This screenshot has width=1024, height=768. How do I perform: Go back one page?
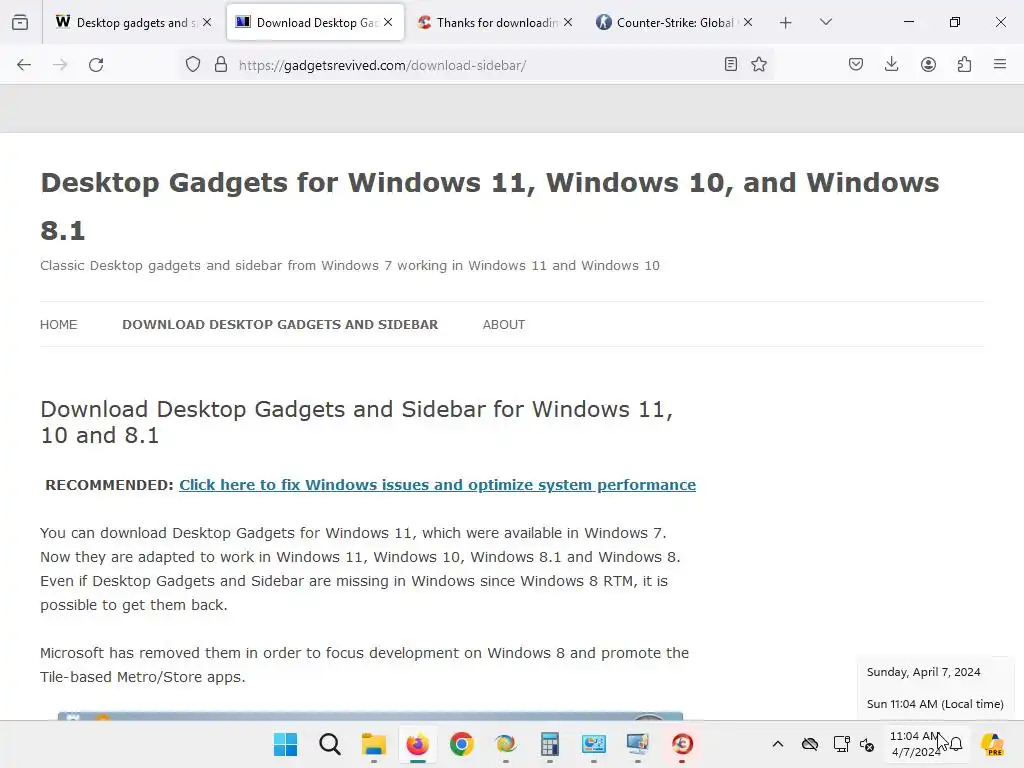pyautogui.click(x=24, y=65)
